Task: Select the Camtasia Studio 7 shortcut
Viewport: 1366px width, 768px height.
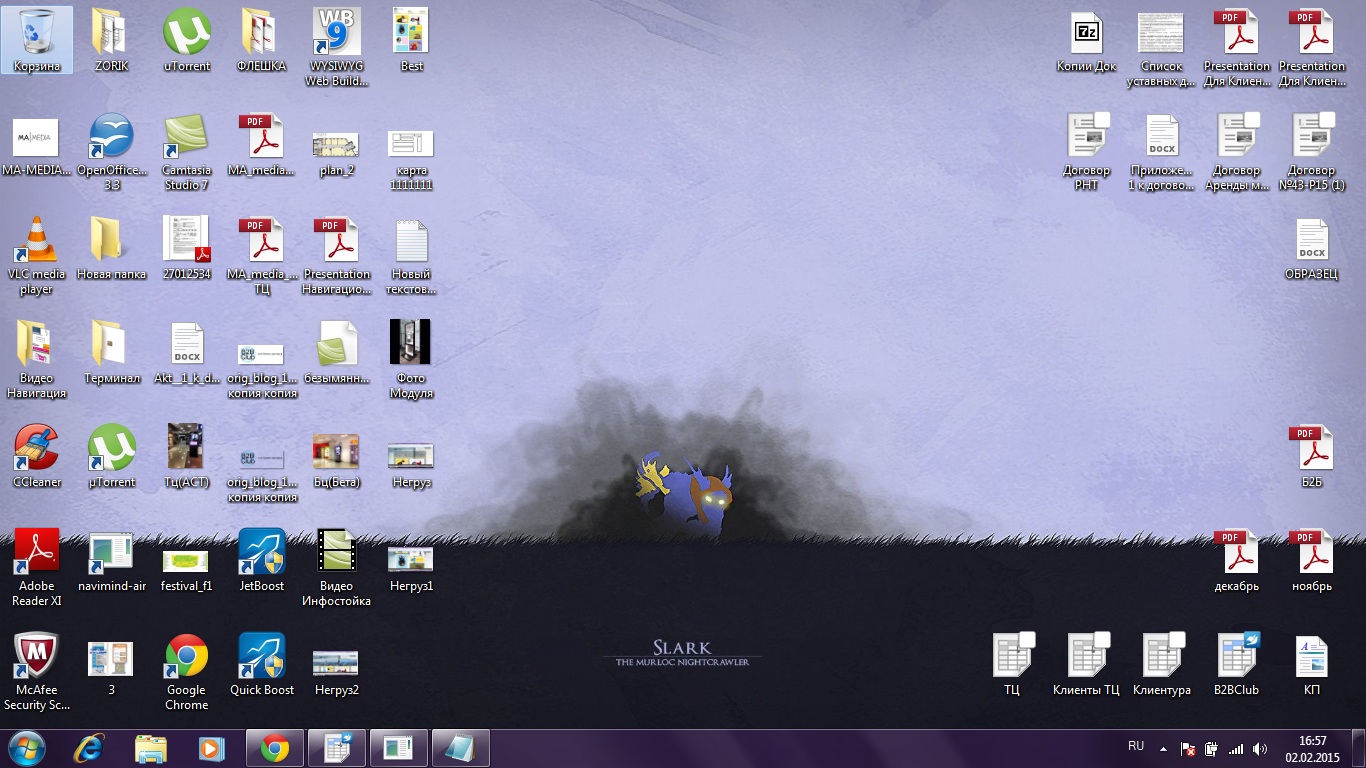Action: pos(186,152)
